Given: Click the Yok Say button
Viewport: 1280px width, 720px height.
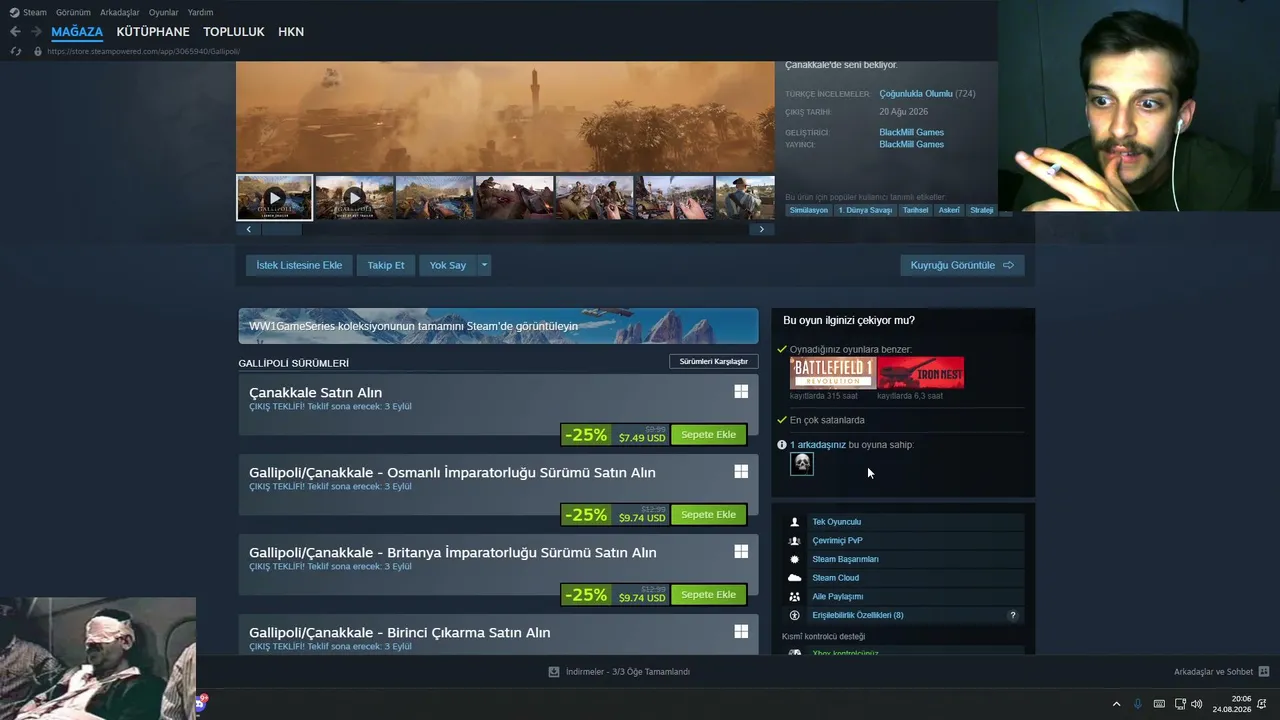Looking at the screenshot, I should (448, 265).
